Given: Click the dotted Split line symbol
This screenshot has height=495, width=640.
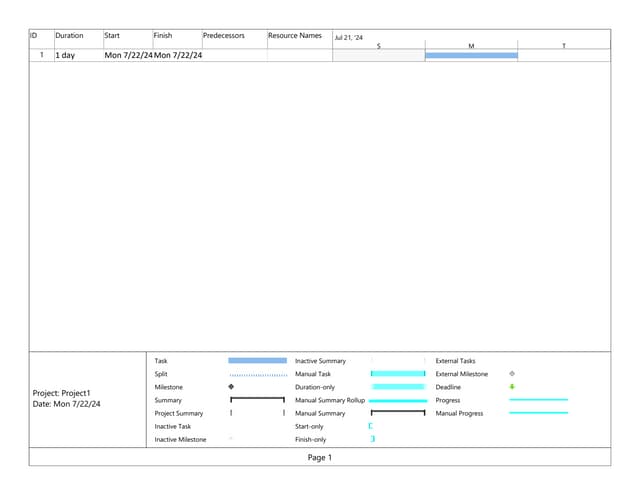Looking at the screenshot, I should click(257, 374).
